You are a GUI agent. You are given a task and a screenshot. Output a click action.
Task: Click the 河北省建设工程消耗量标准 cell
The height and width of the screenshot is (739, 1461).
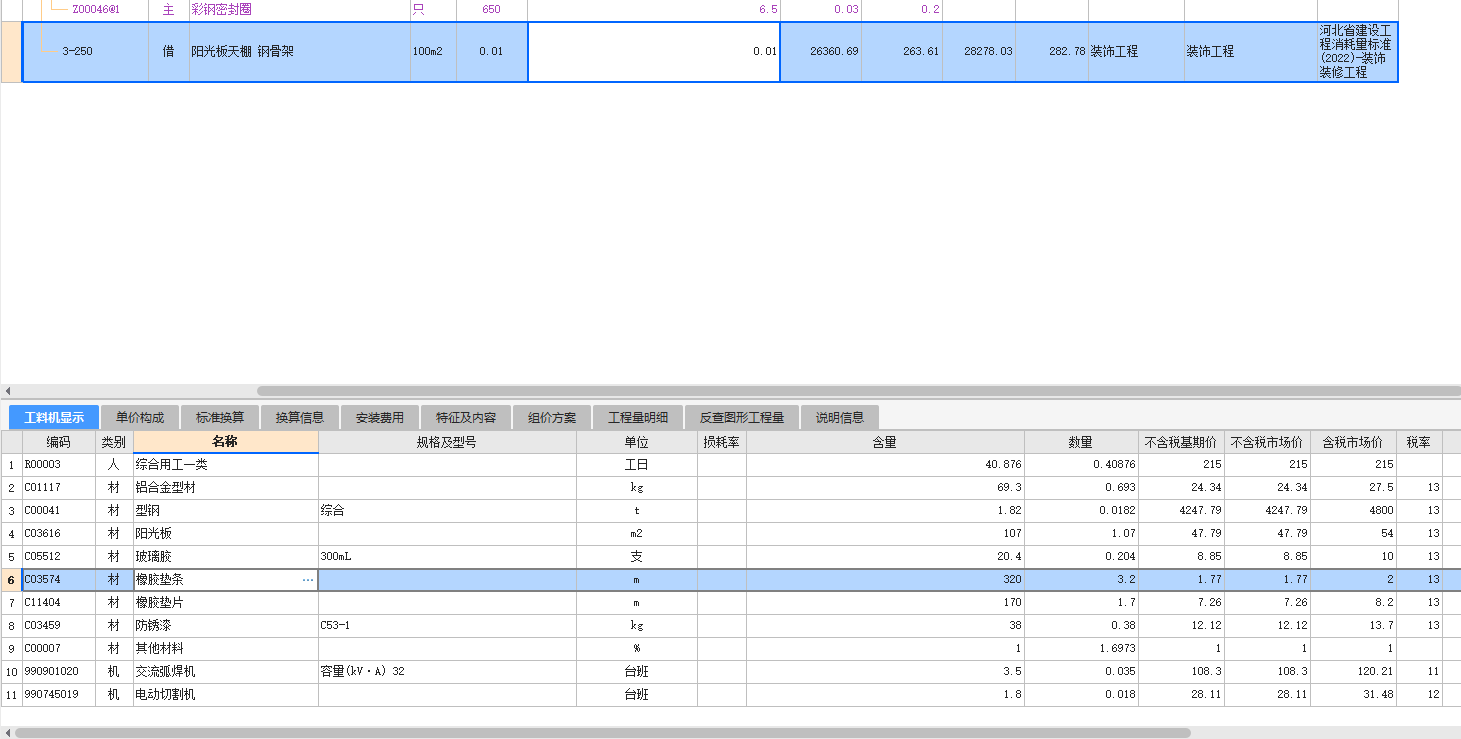click(1357, 52)
